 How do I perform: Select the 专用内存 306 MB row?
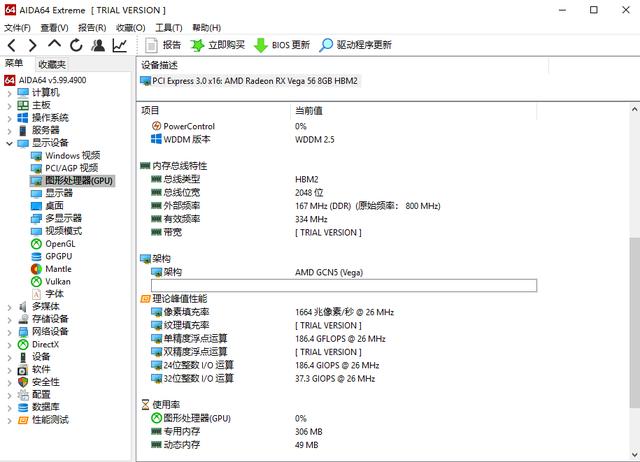pos(343,432)
